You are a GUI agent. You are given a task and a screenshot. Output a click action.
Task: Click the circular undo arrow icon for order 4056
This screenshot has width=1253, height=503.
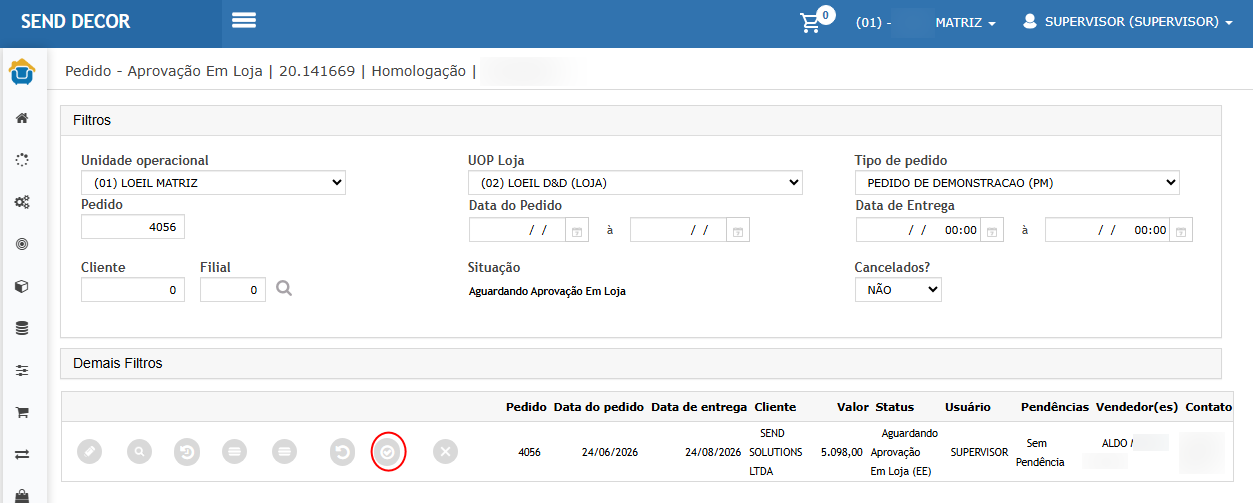[x=343, y=452]
